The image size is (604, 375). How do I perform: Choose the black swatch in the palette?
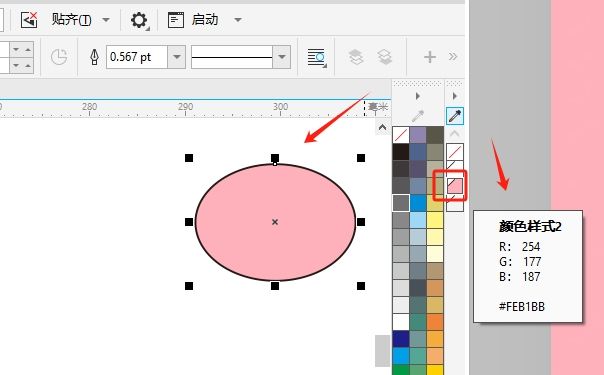pyautogui.click(x=401, y=152)
